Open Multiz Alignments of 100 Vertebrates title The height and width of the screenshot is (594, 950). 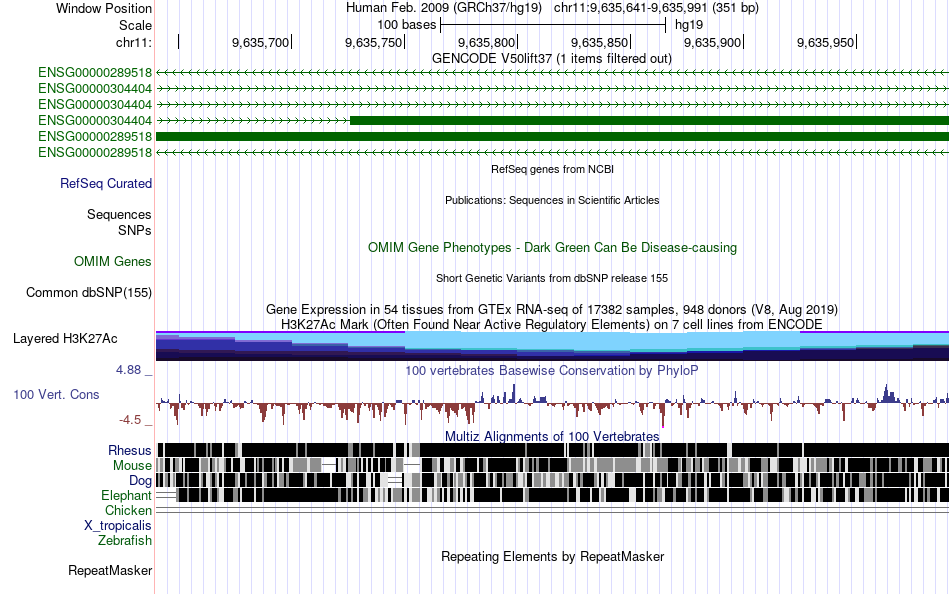tap(552, 436)
